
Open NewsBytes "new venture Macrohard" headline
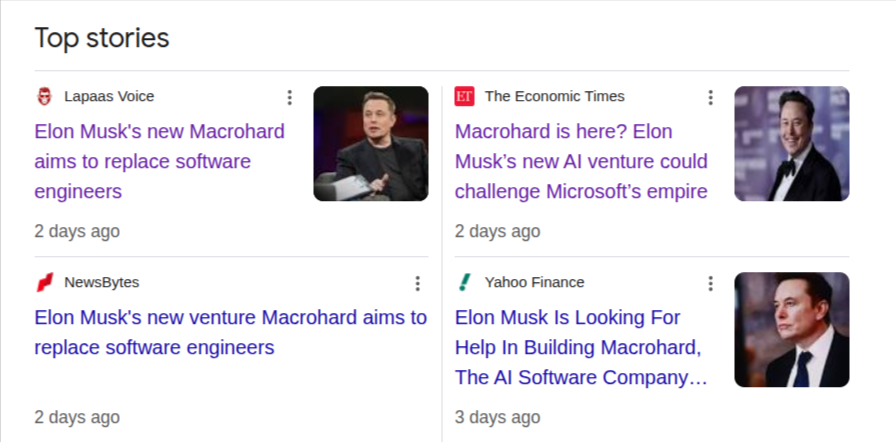click(x=230, y=333)
